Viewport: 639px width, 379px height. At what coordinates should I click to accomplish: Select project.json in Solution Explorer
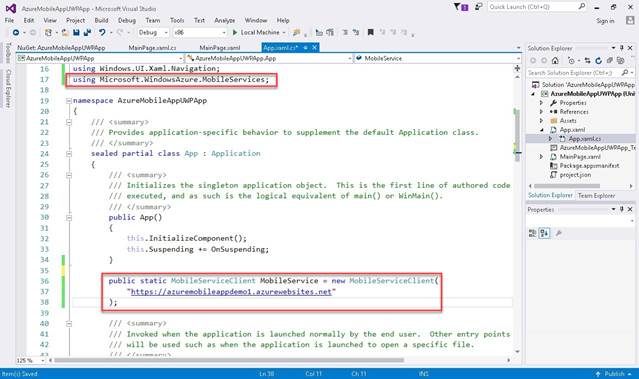[x=575, y=175]
